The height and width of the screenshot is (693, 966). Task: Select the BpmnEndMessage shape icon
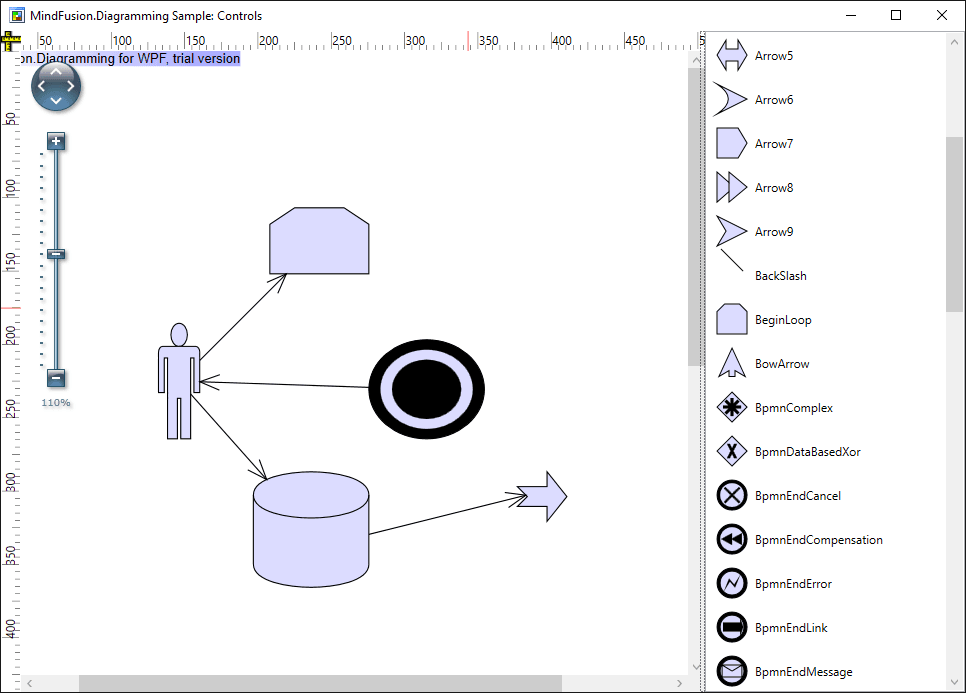[x=731, y=671]
